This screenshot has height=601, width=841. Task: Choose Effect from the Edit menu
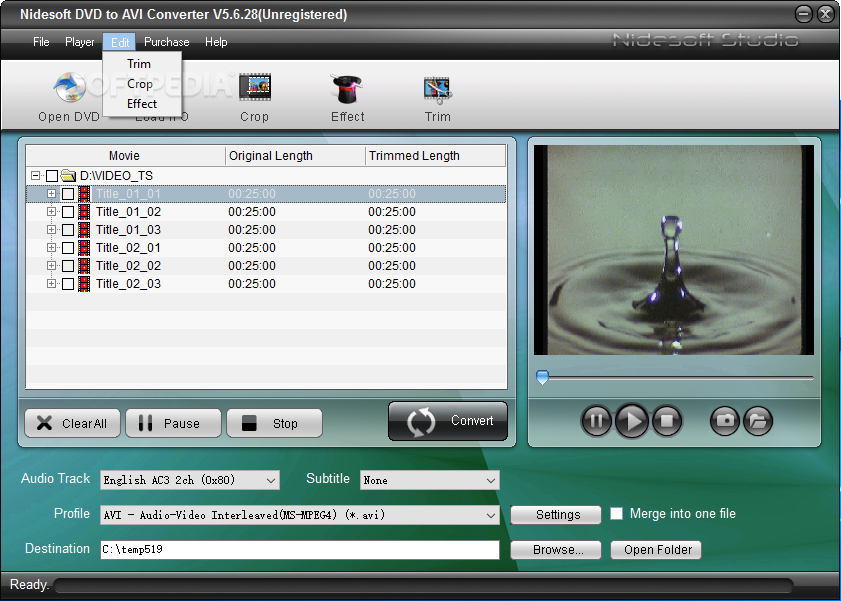(142, 103)
